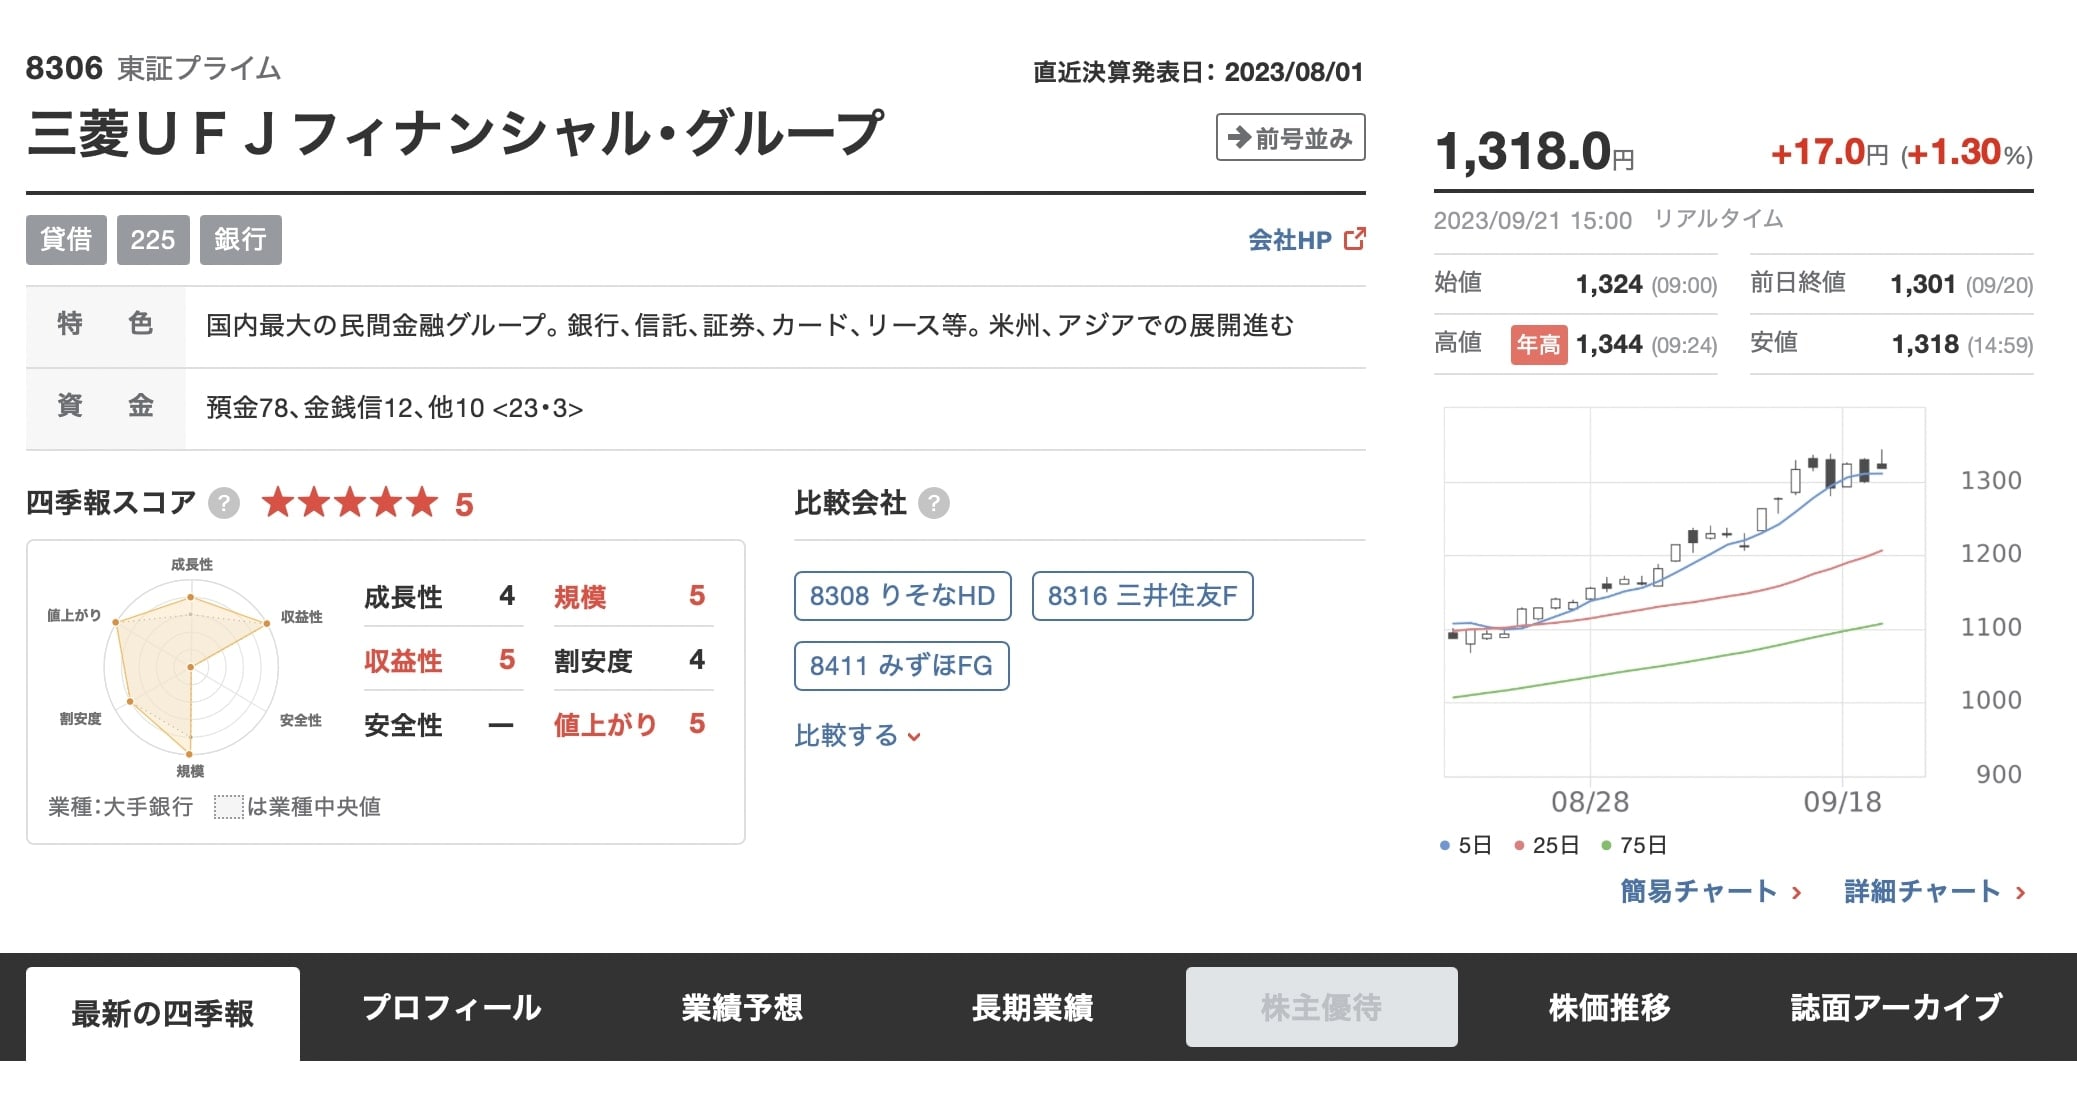Switch to the 長期業績 tab
2077x1109 pixels.
(x=1032, y=1007)
